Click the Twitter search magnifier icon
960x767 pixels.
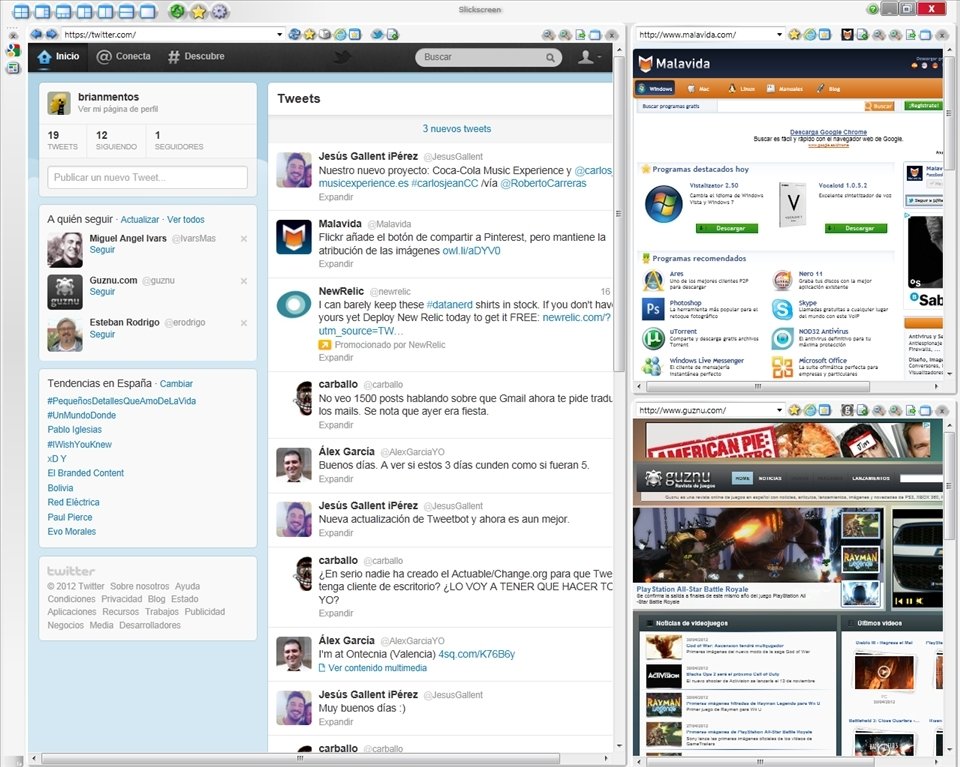point(550,58)
